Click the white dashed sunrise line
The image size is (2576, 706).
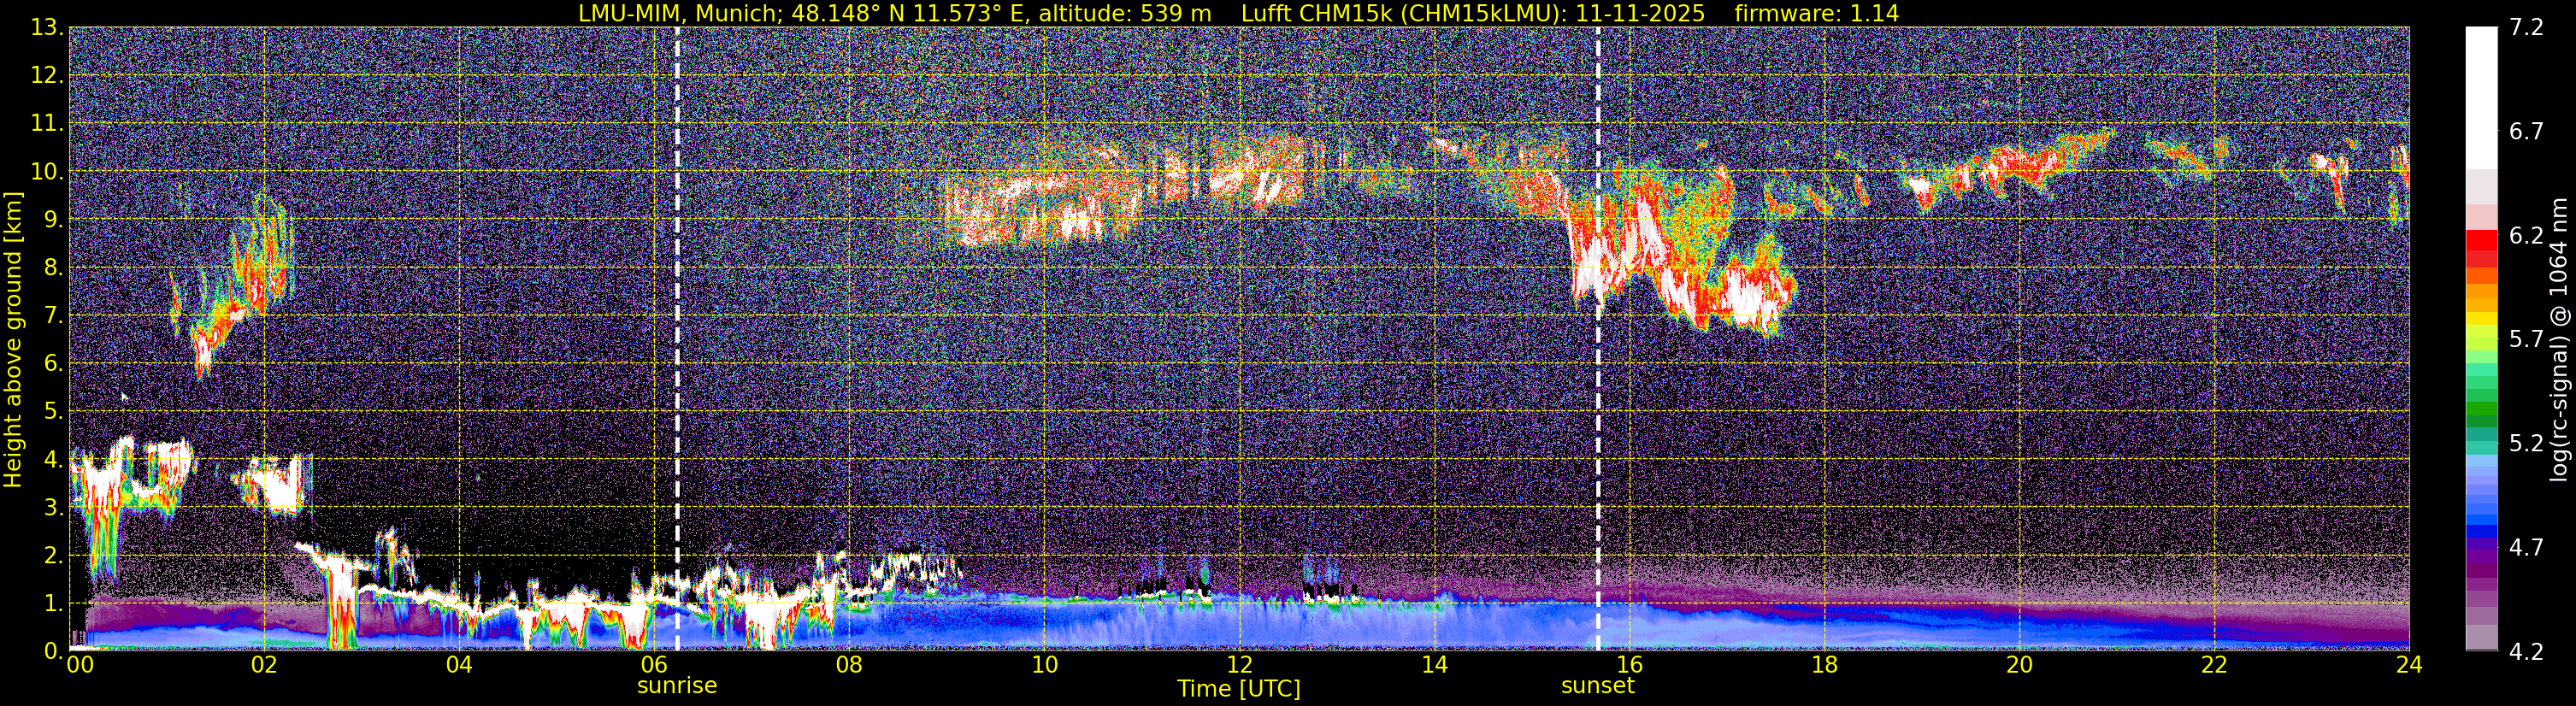(x=677, y=338)
